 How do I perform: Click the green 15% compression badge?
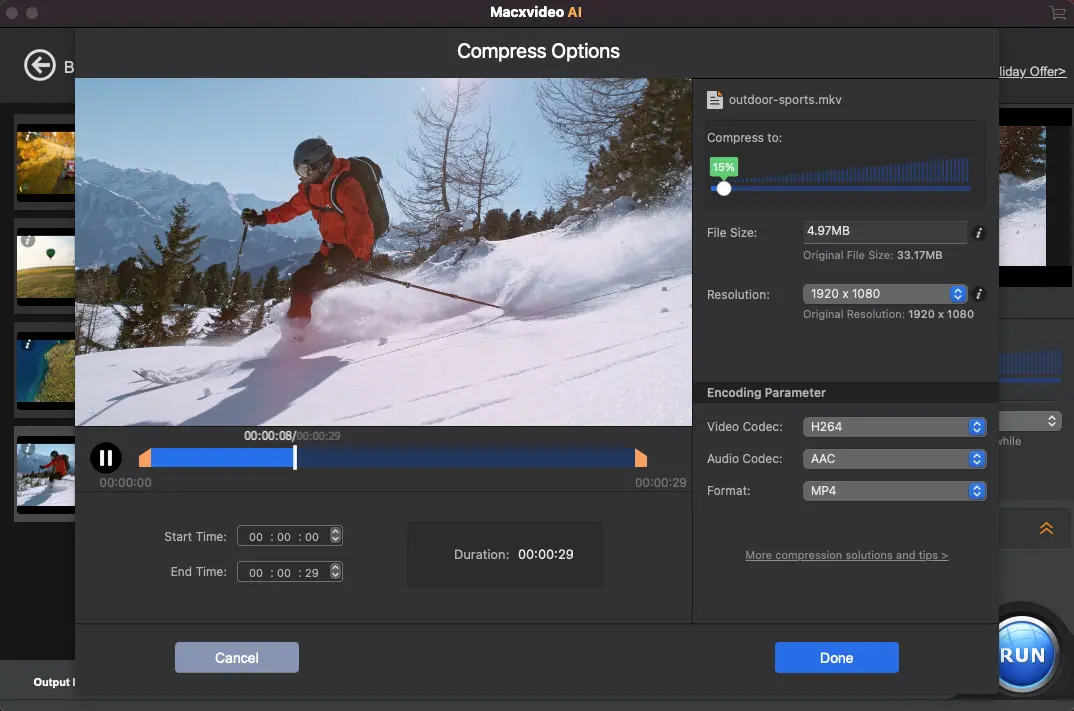pos(723,166)
